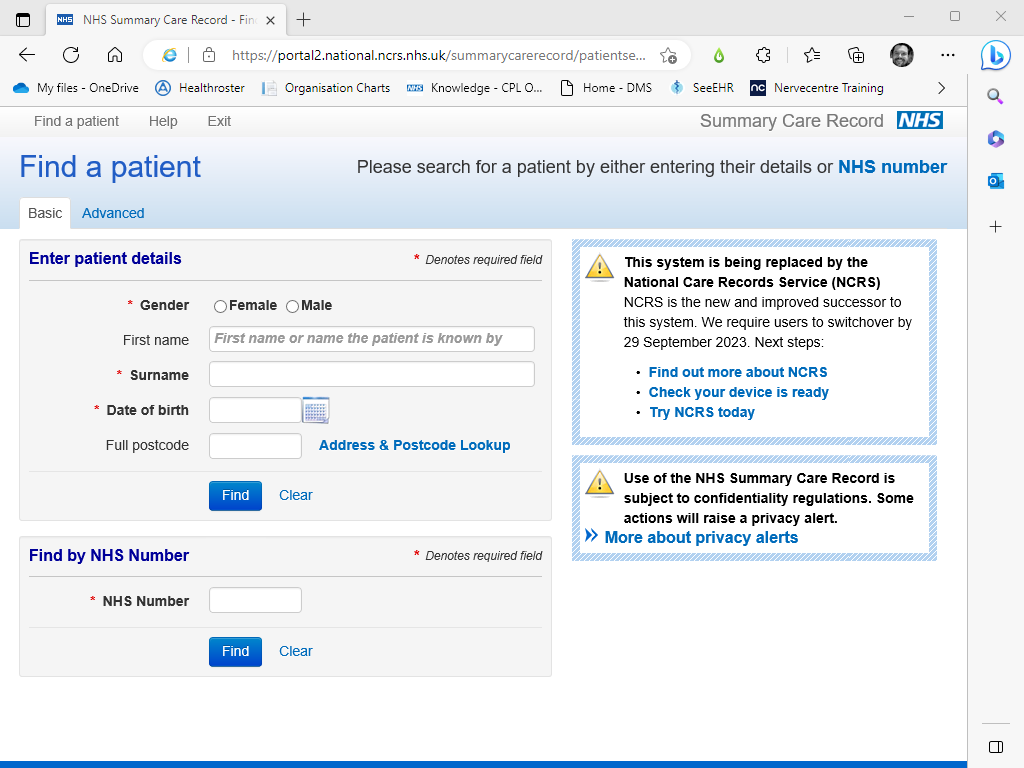Open Settings and more ellipsis menu
Viewport: 1024px width, 768px height.
[948, 56]
